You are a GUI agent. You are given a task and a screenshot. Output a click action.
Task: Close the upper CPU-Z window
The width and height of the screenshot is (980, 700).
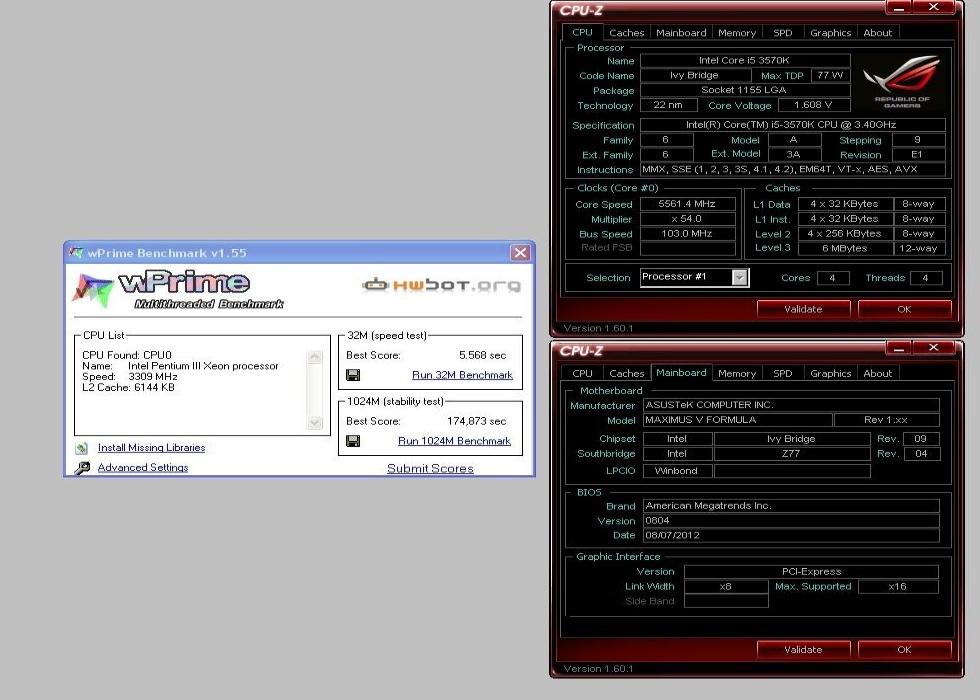coord(934,8)
